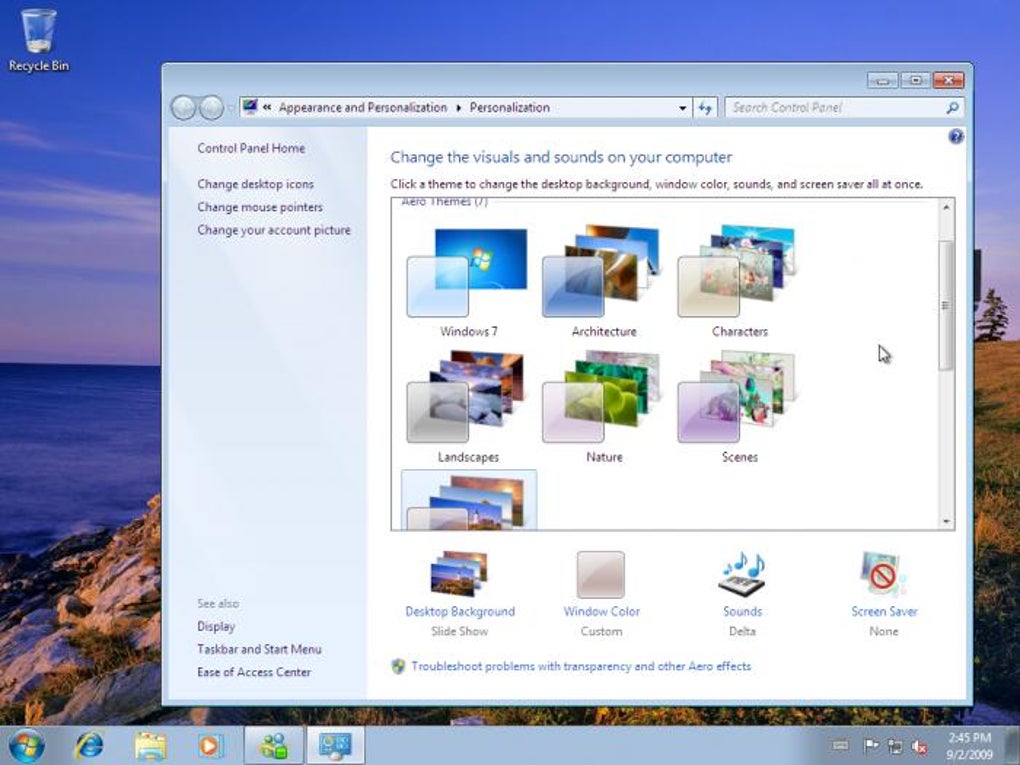The width and height of the screenshot is (1020, 765).
Task: Open the Display link under See also
Action: pyautogui.click(x=216, y=626)
